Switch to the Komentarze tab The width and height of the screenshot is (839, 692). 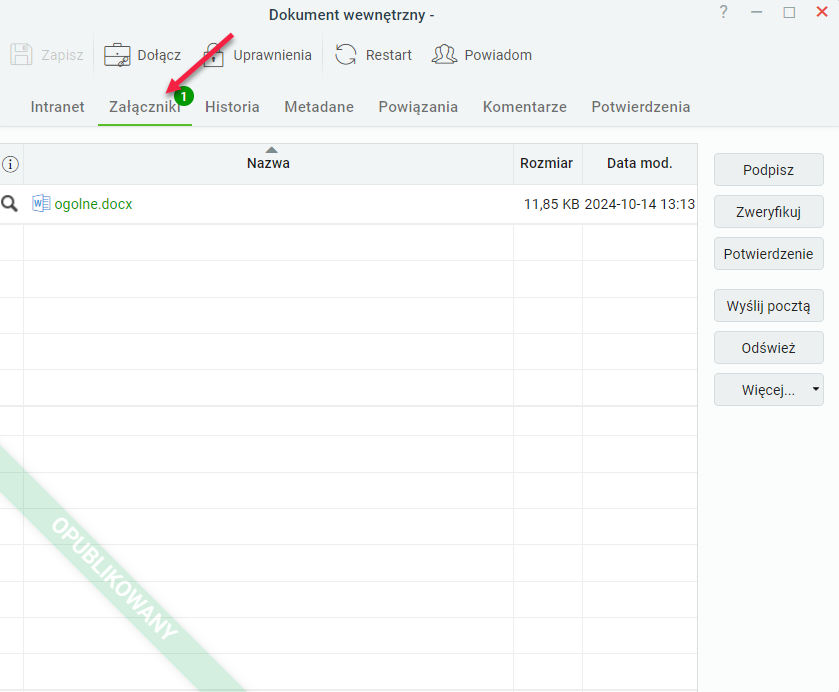524,107
